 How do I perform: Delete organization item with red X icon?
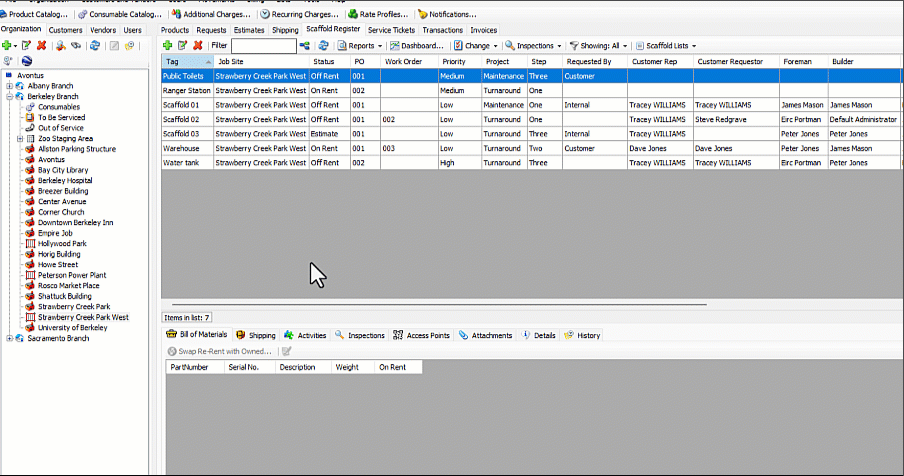coord(41,46)
